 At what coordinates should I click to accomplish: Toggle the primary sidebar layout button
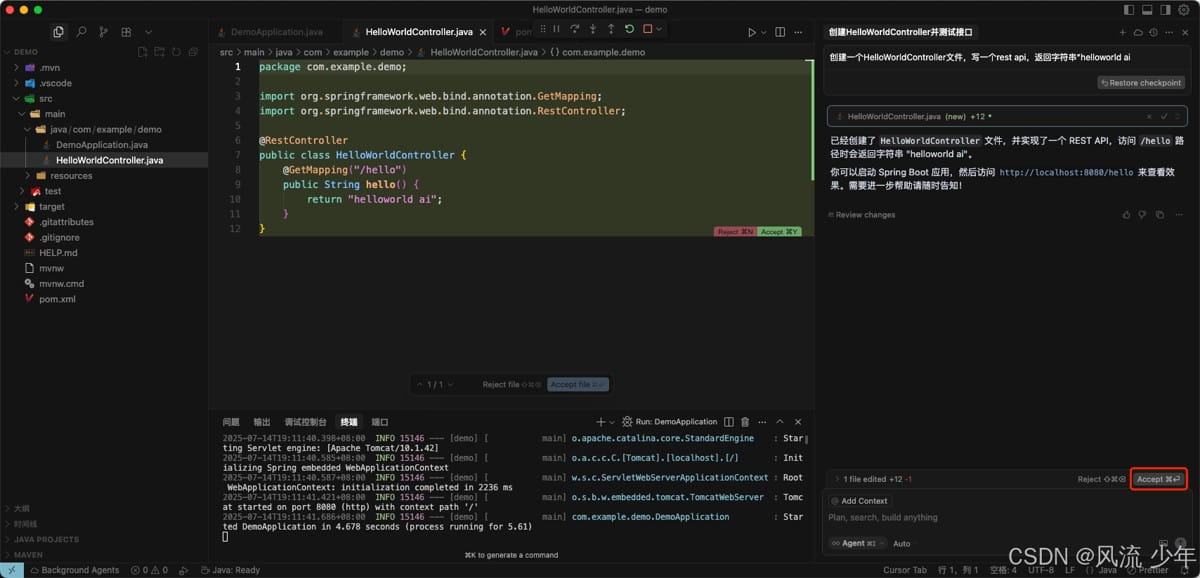tap(1129, 9)
